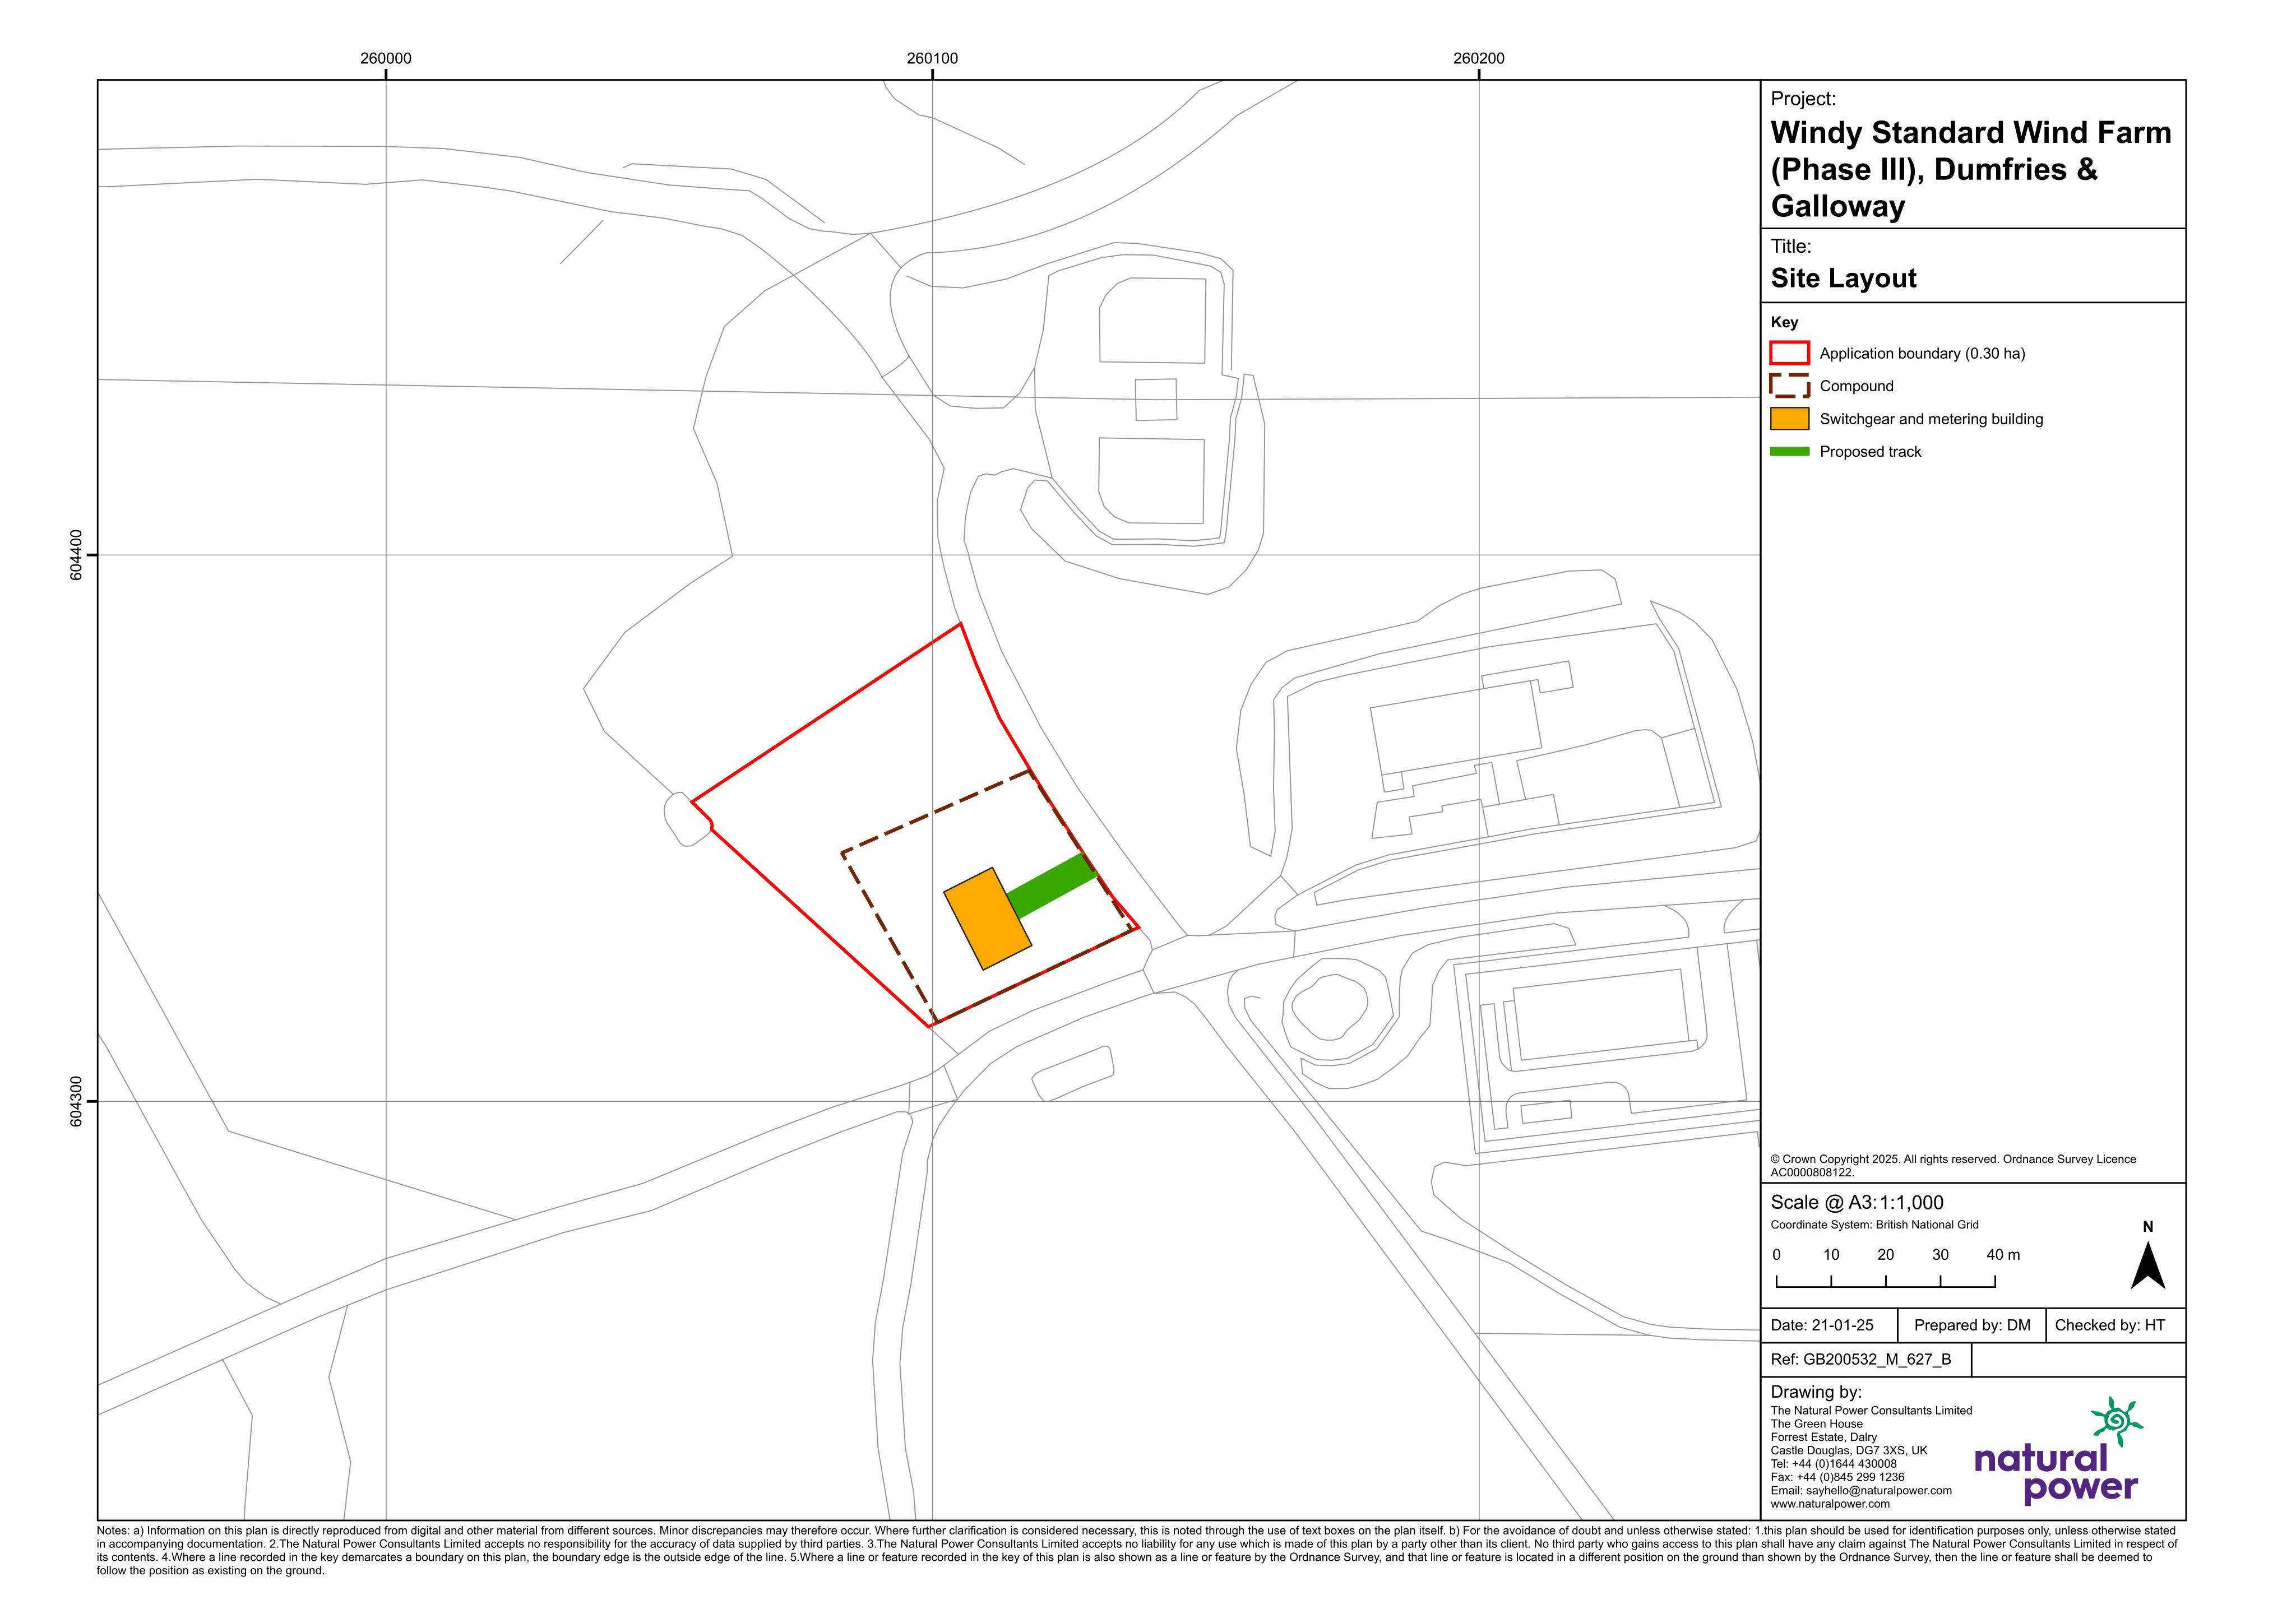The width and height of the screenshot is (2296, 1623).
Task: Click the 604400 northing grid label
Action: [x=76, y=555]
